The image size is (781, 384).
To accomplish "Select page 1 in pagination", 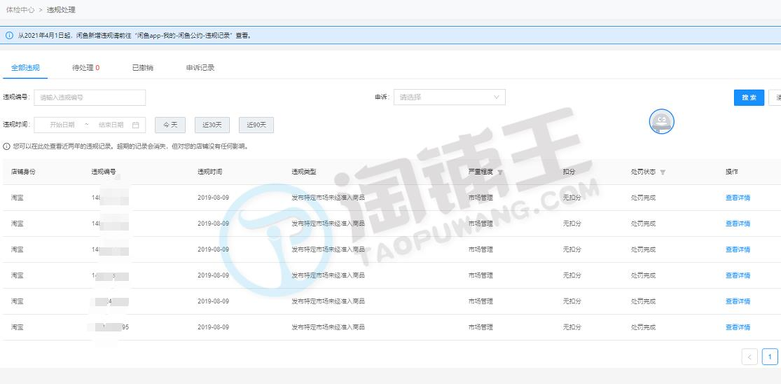I will [x=770, y=357].
